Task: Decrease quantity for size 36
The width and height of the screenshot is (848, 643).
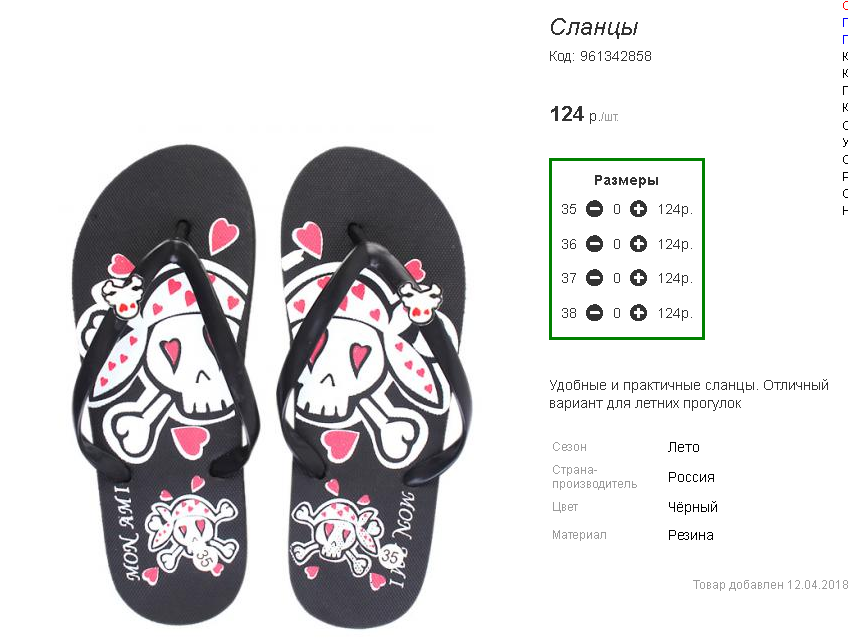Action: 594,244
